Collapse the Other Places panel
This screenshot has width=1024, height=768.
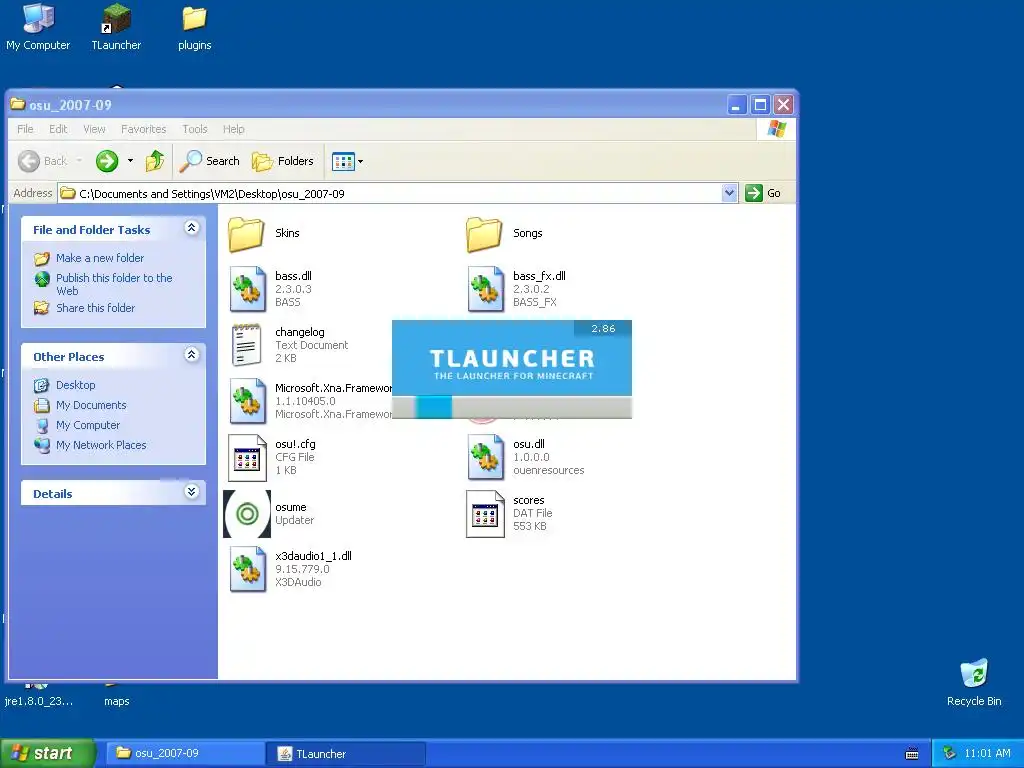191,355
